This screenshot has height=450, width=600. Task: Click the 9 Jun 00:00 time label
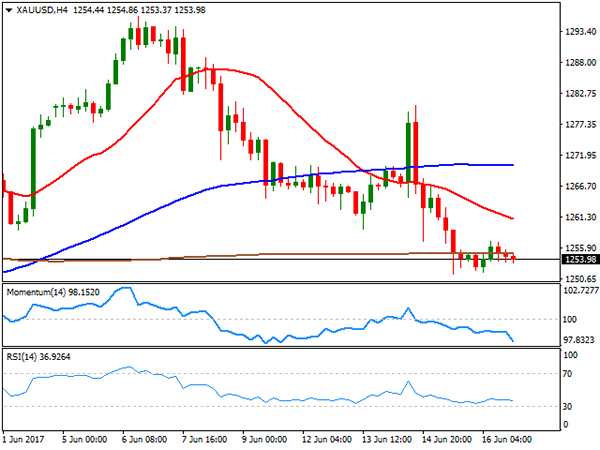264,439
